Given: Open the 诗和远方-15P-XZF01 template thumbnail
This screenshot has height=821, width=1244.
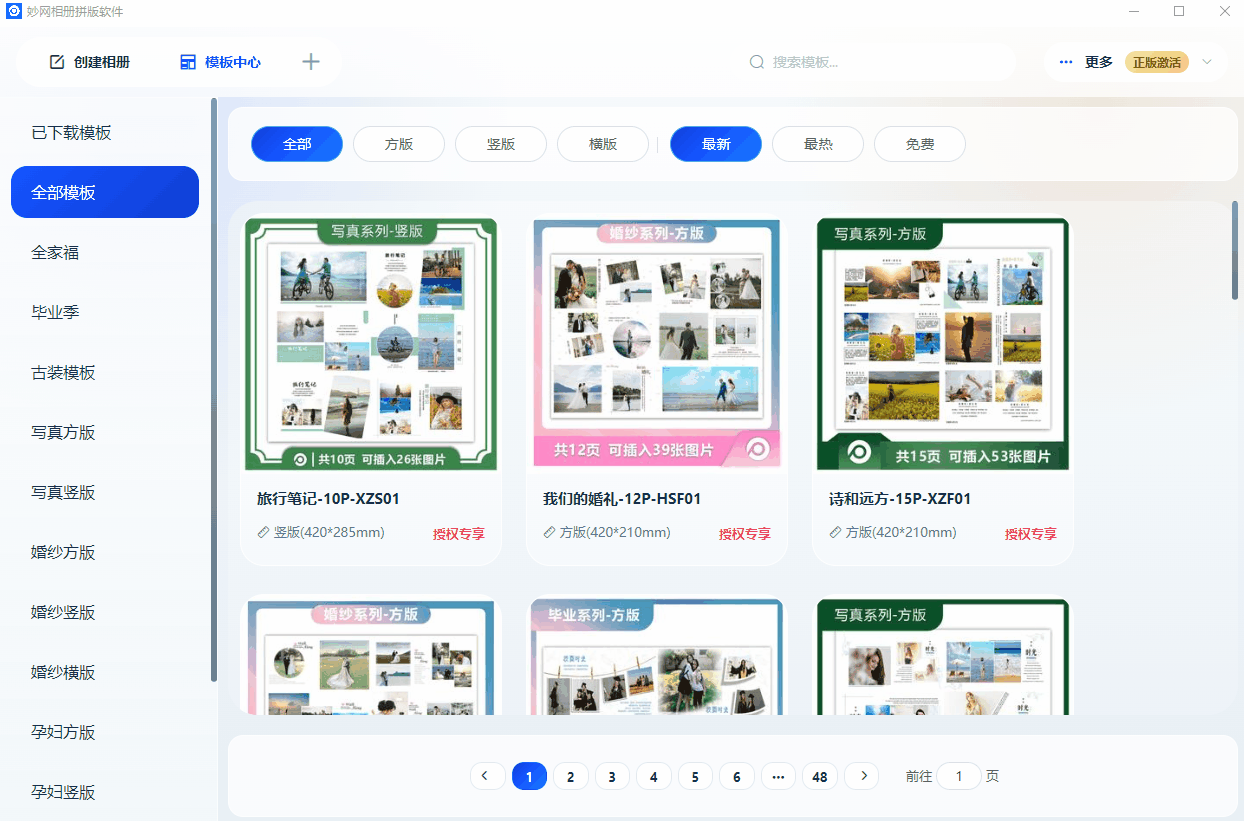Looking at the screenshot, I should click(943, 345).
